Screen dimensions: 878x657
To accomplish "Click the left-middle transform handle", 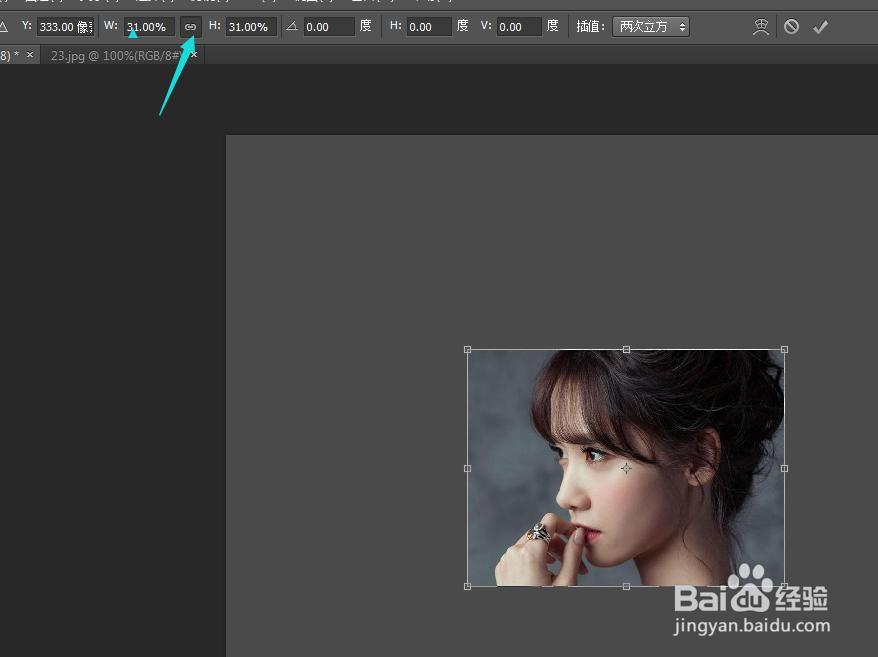I will point(468,468).
